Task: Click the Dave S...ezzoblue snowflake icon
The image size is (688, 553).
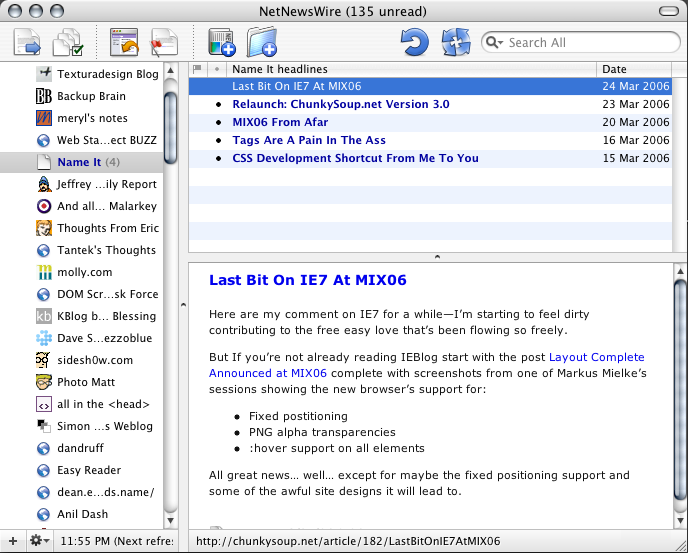Action: (x=43, y=338)
